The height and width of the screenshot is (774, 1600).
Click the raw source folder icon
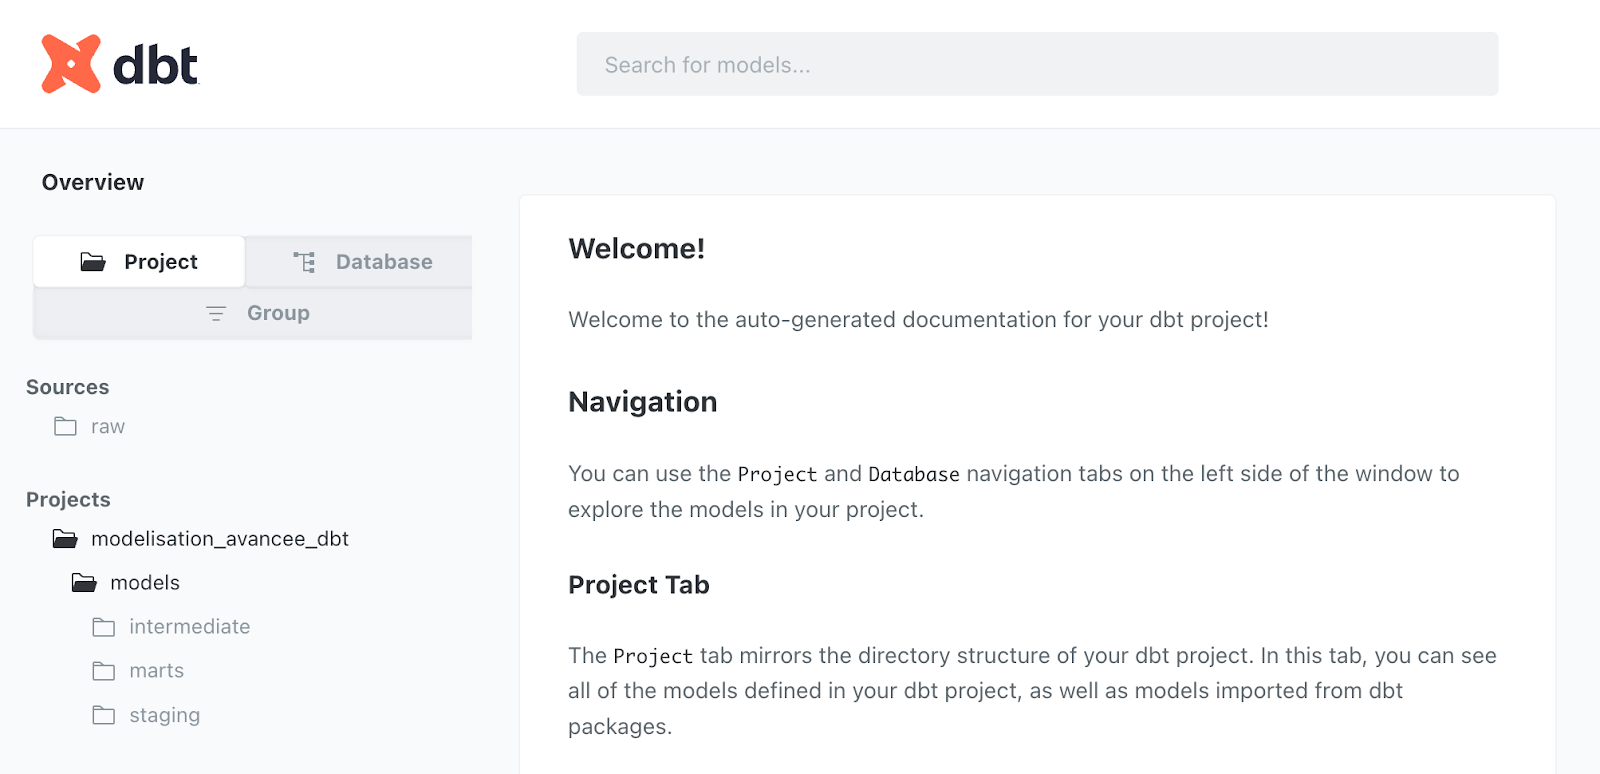[66, 427]
